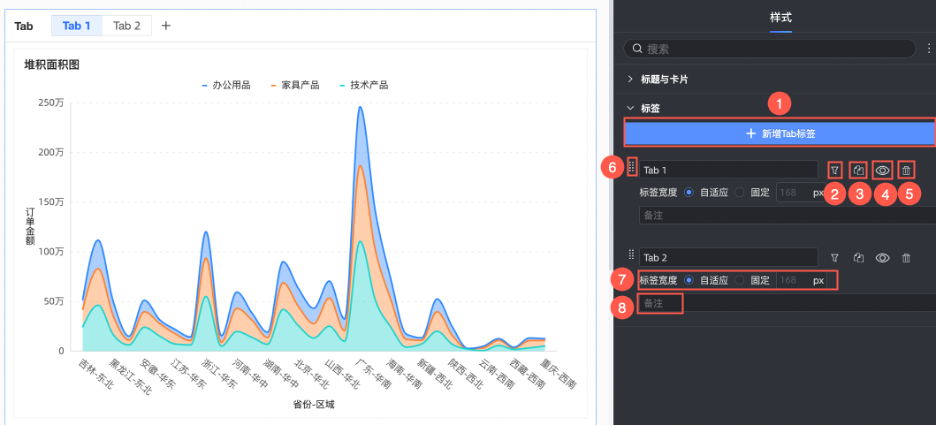Collapse the 标签 section
This screenshot has height=426, width=936.
[x=630, y=108]
